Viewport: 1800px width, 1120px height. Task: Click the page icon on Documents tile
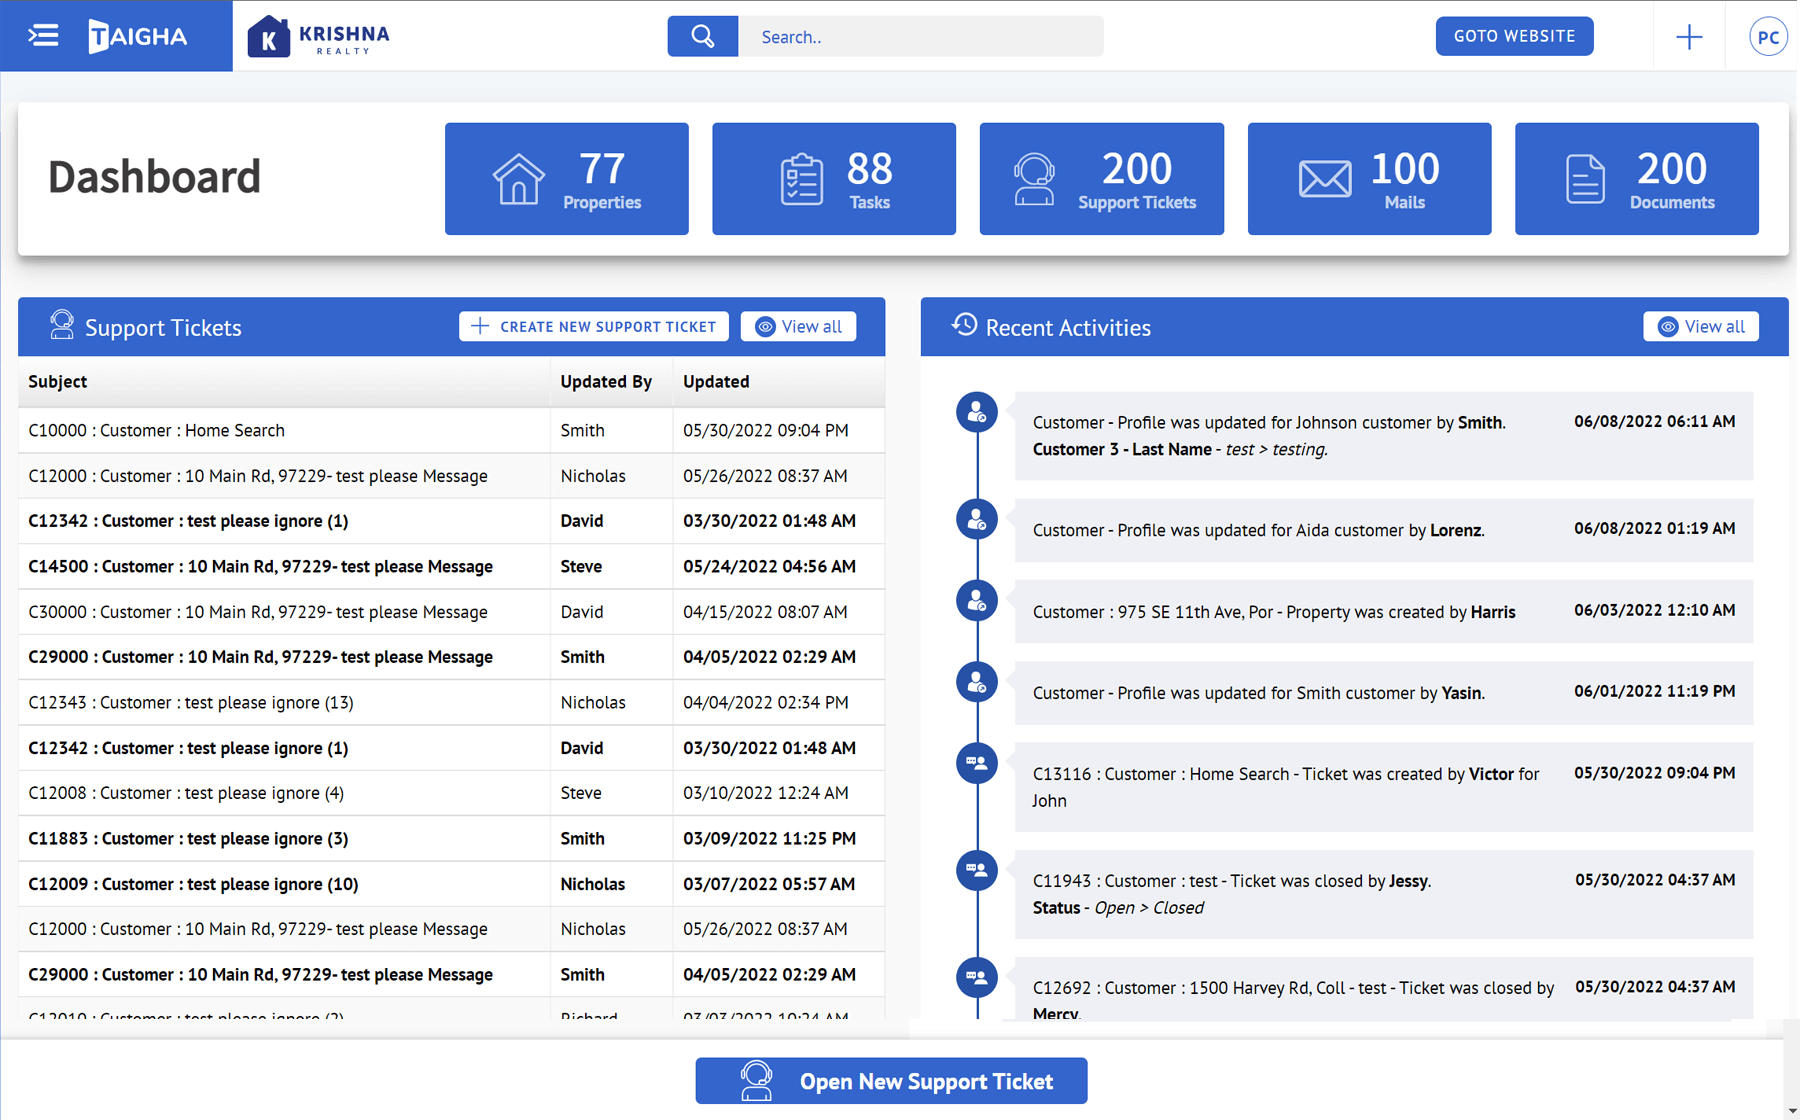1585,179
